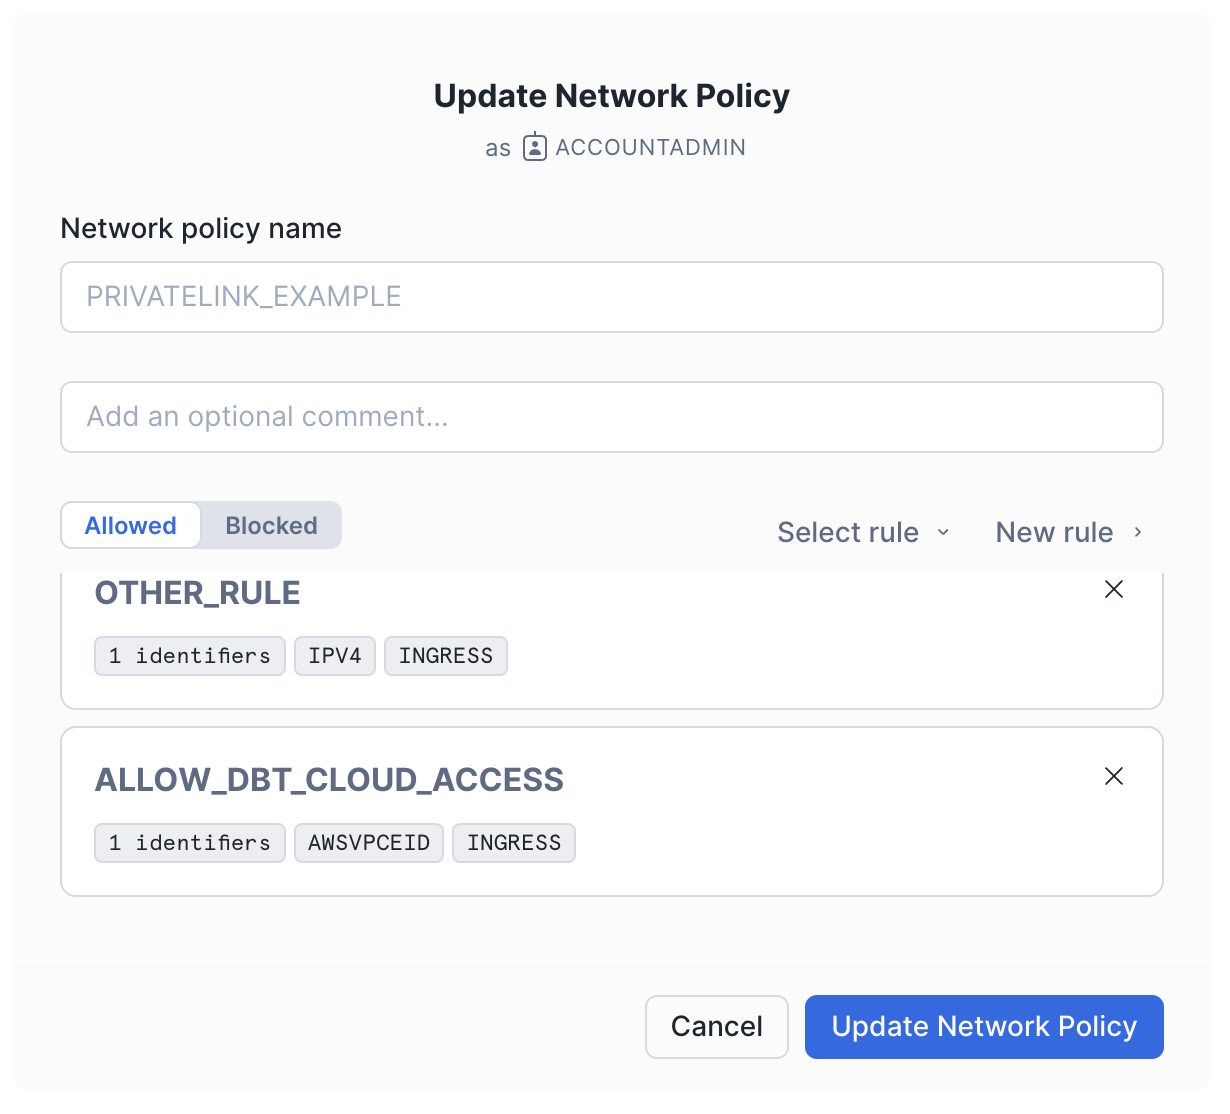Select the OTHER_RULE heading
1230x1114 pixels.
(197, 593)
